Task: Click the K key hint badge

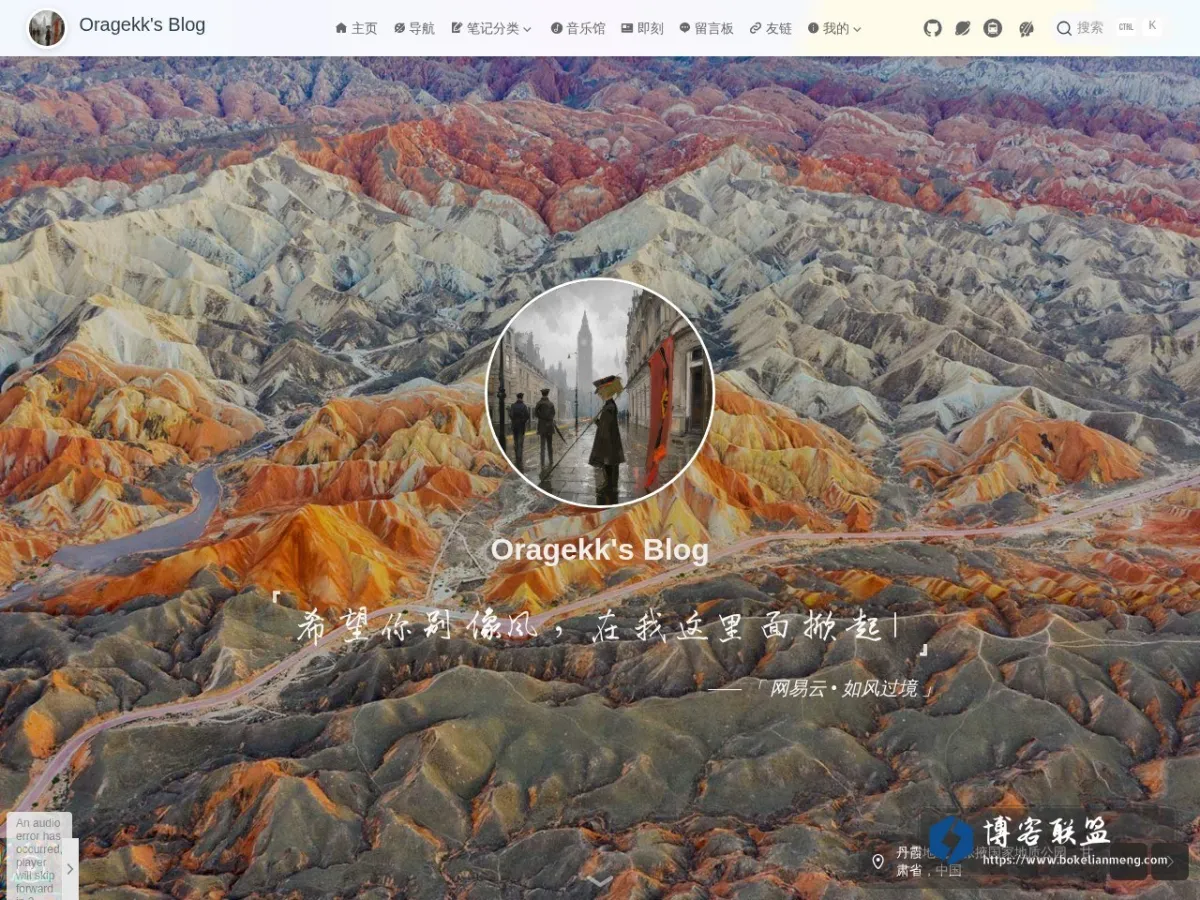Action: [x=1152, y=26]
